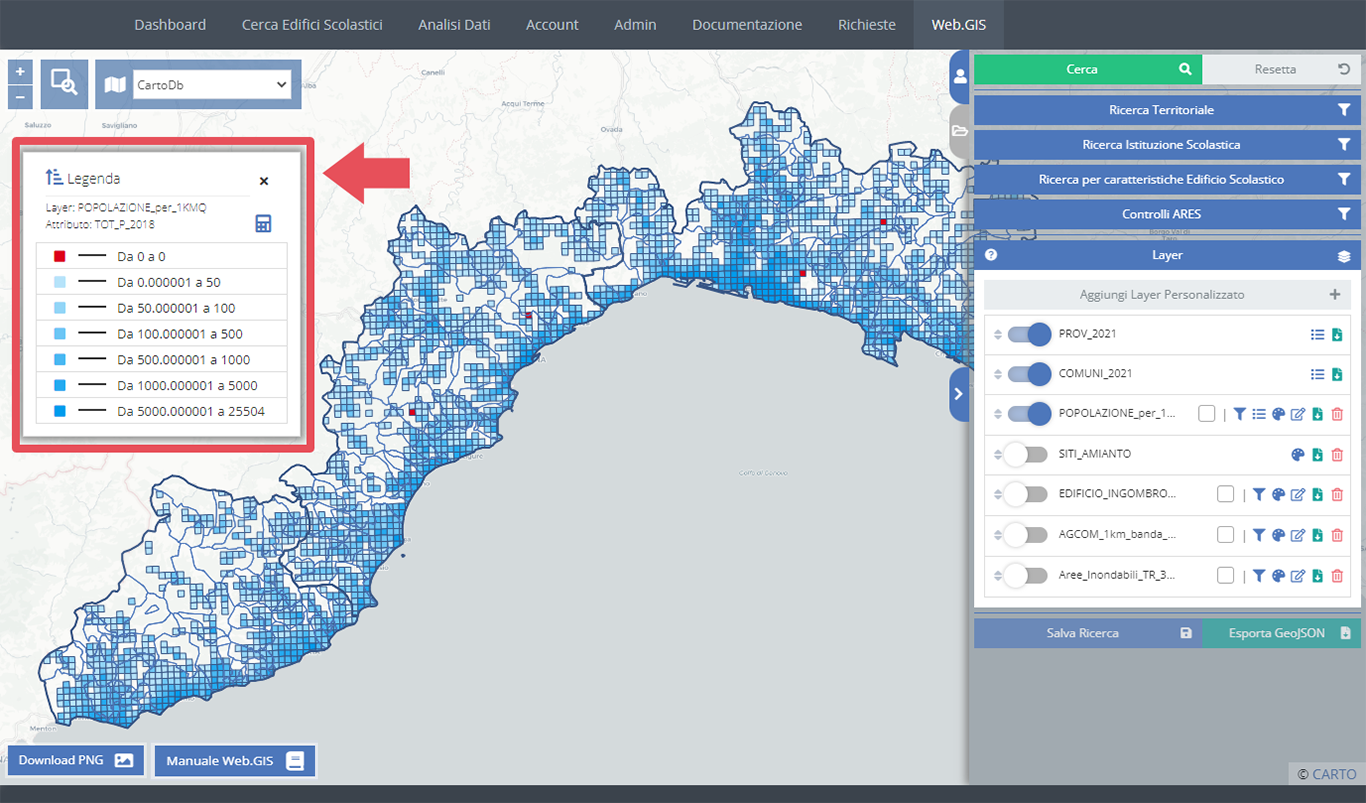The image size is (1366, 803).
Task: Go to the Analisi Dati tab
Action: 454,24
